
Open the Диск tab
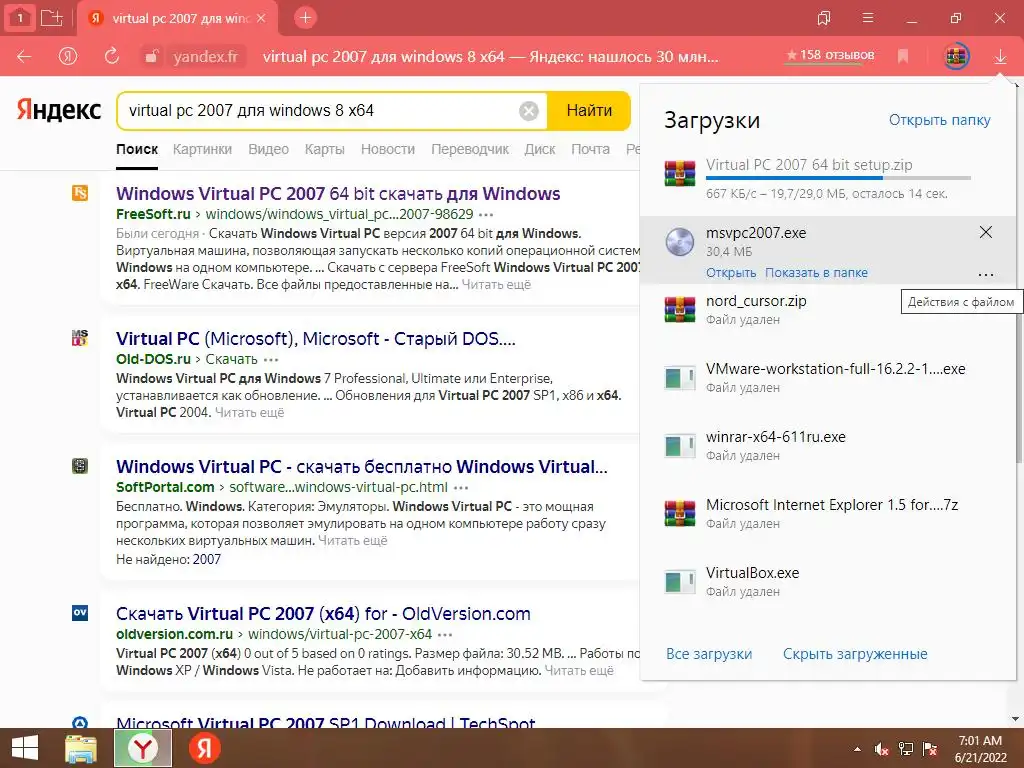(540, 149)
